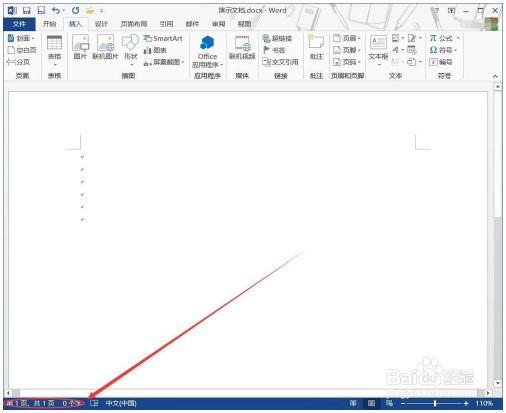The height and width of the screenshot is (413, 506).
Task: Open the Text Box dropdown
Action: pyautogui.click(x=378, y=51)
